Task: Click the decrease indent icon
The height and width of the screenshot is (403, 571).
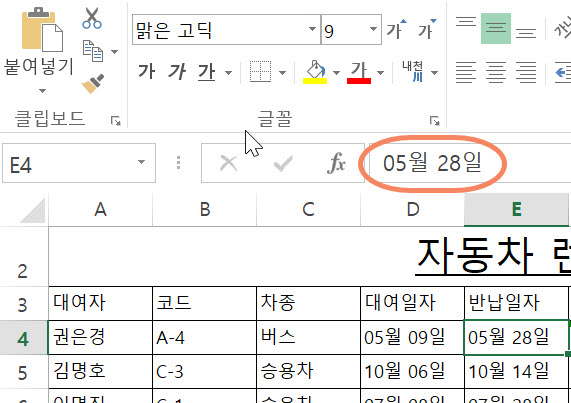Action: [x=563, y=72]
